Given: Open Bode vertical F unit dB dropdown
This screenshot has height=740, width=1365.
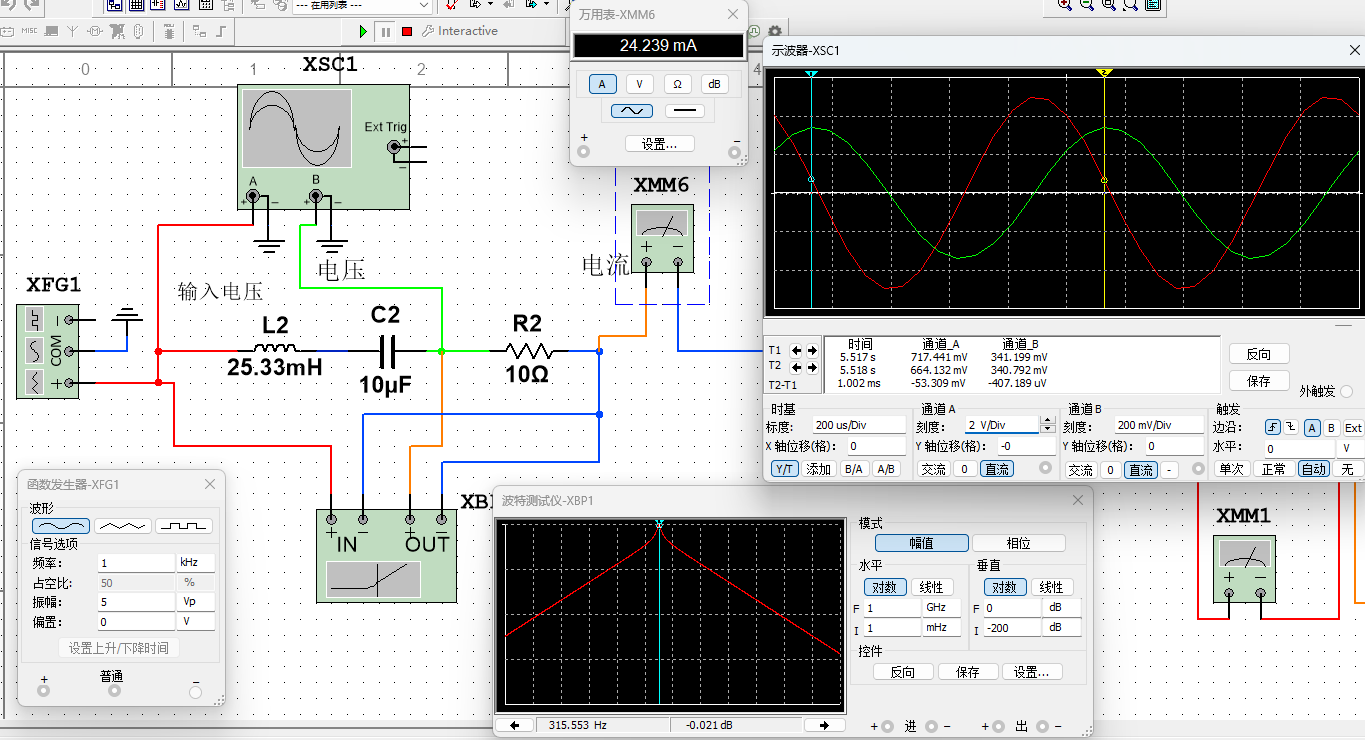Looking at the screenshot, I should click(x=1062, y=608).
